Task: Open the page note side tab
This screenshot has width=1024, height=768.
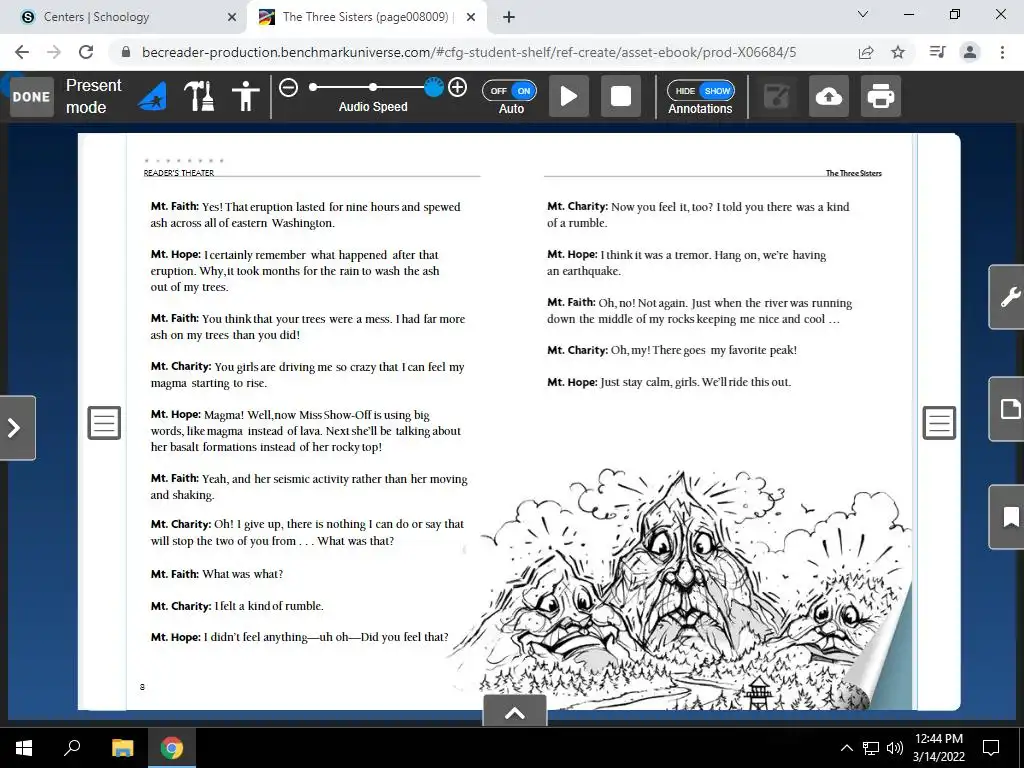Action: pos(1008,409)
